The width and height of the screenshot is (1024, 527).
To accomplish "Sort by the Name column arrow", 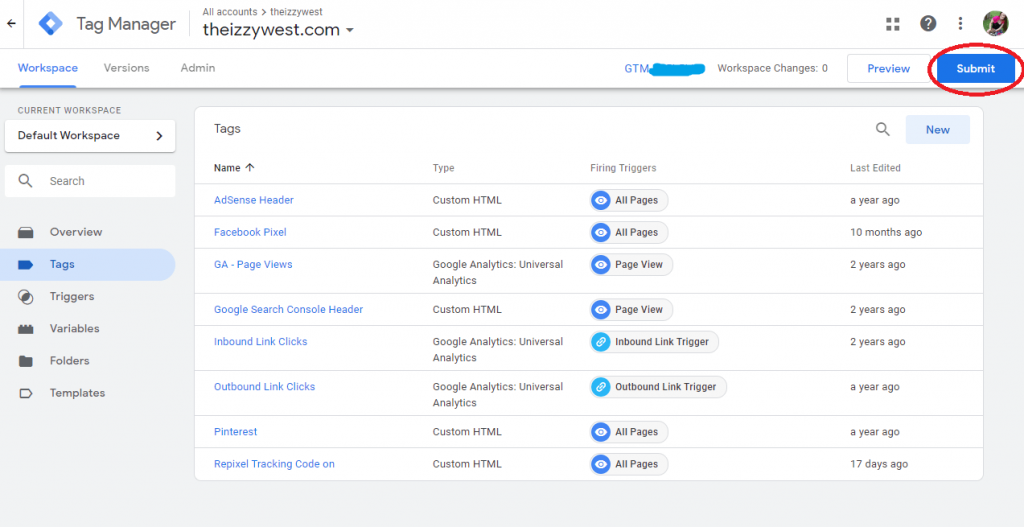I will (x=249, y=168).
